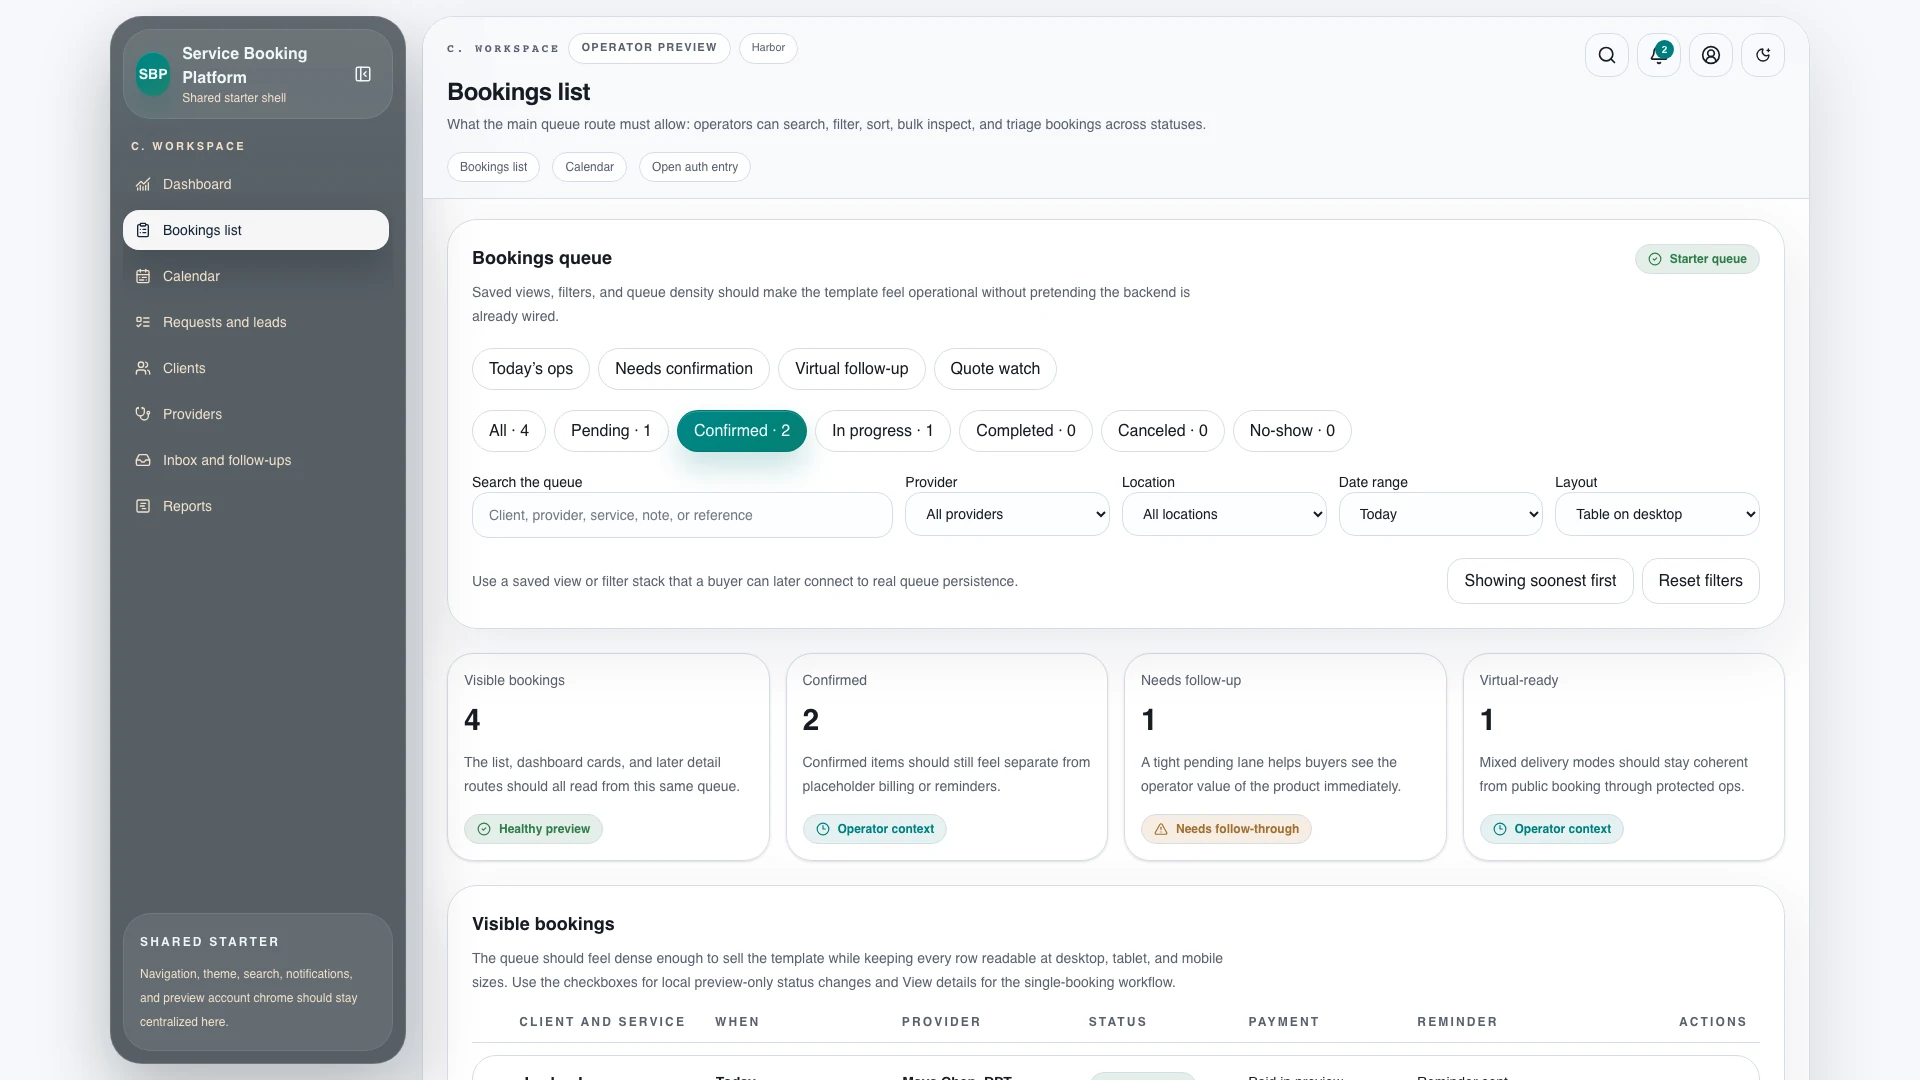Image resolution: width=1920 pixels, height=1080 pixels.
Task: Click the 'STATUS' column header
Action: point(1118,1022)
